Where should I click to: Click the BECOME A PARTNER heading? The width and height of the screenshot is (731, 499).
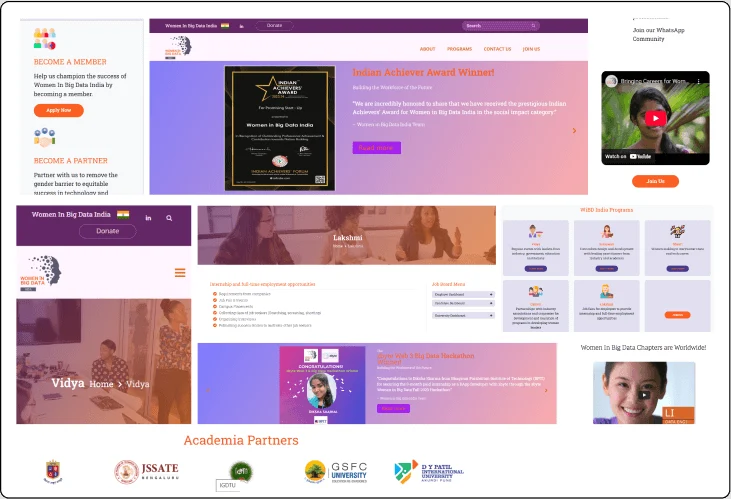point(70,161)
